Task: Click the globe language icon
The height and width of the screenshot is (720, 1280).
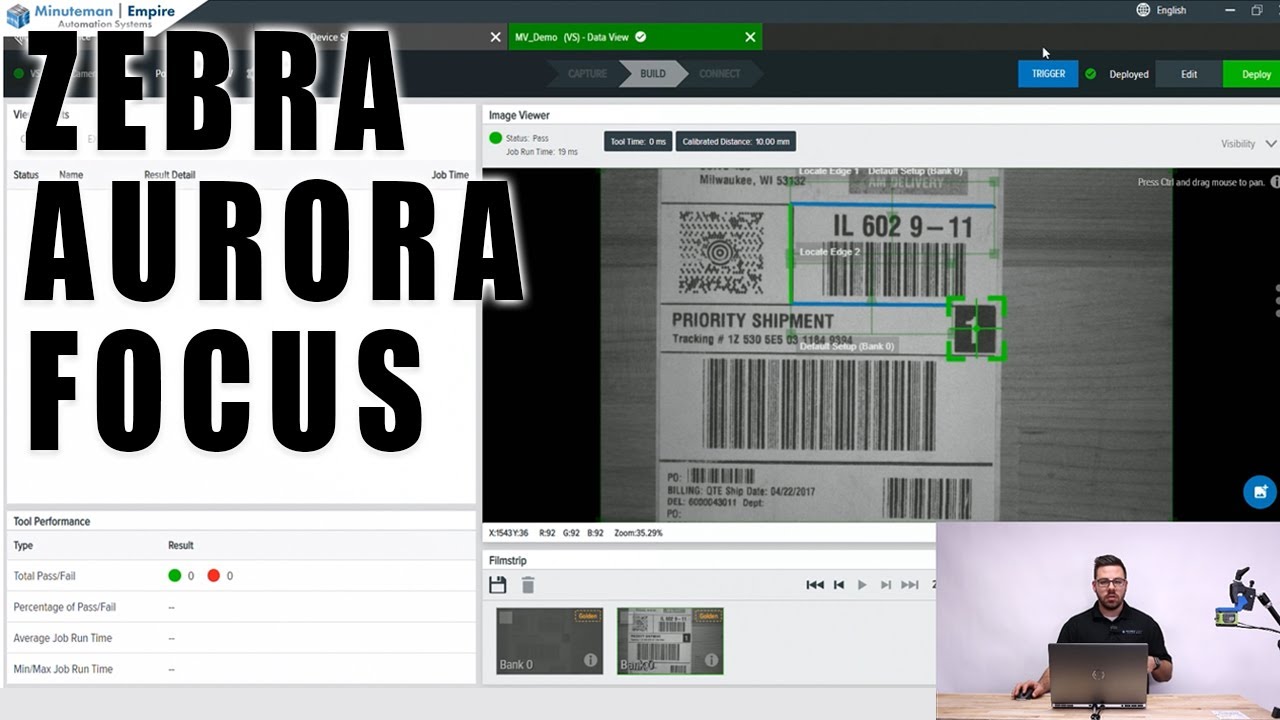Action: click(1143, 10)
